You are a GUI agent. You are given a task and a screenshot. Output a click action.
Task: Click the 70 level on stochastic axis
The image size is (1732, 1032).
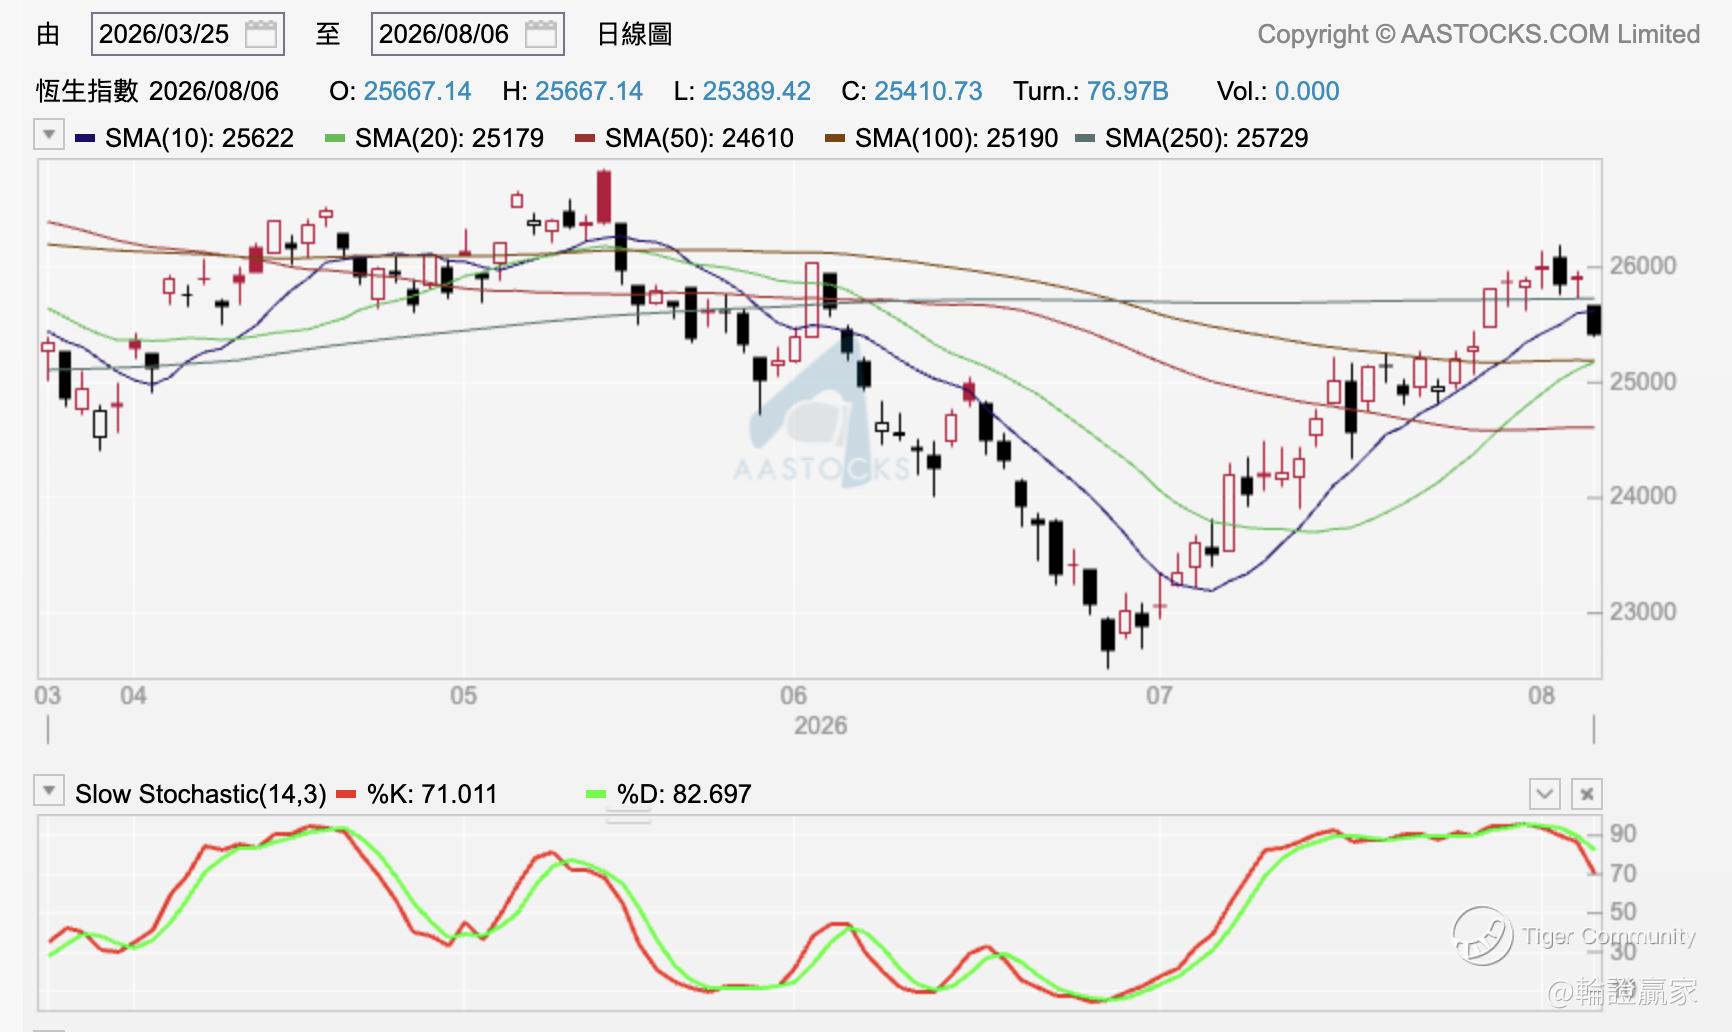pos(1623,873)
